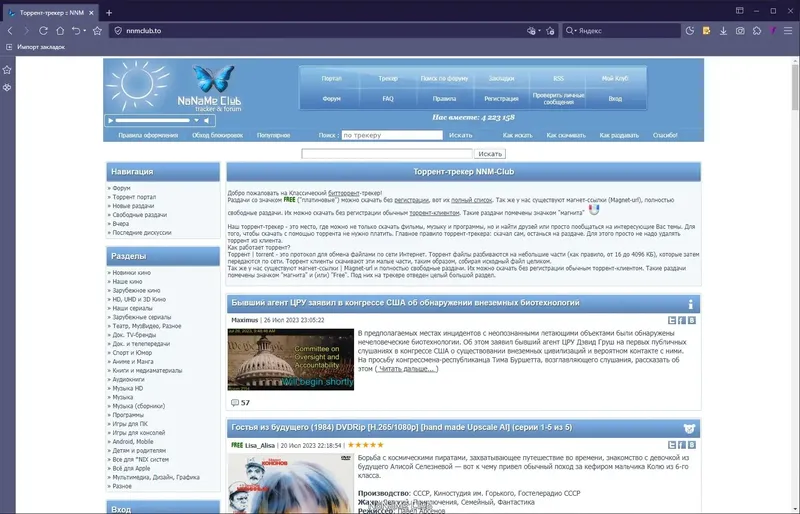Open the Трекер menu item
This screenshot has height=514, width=800.
point(388,79)
